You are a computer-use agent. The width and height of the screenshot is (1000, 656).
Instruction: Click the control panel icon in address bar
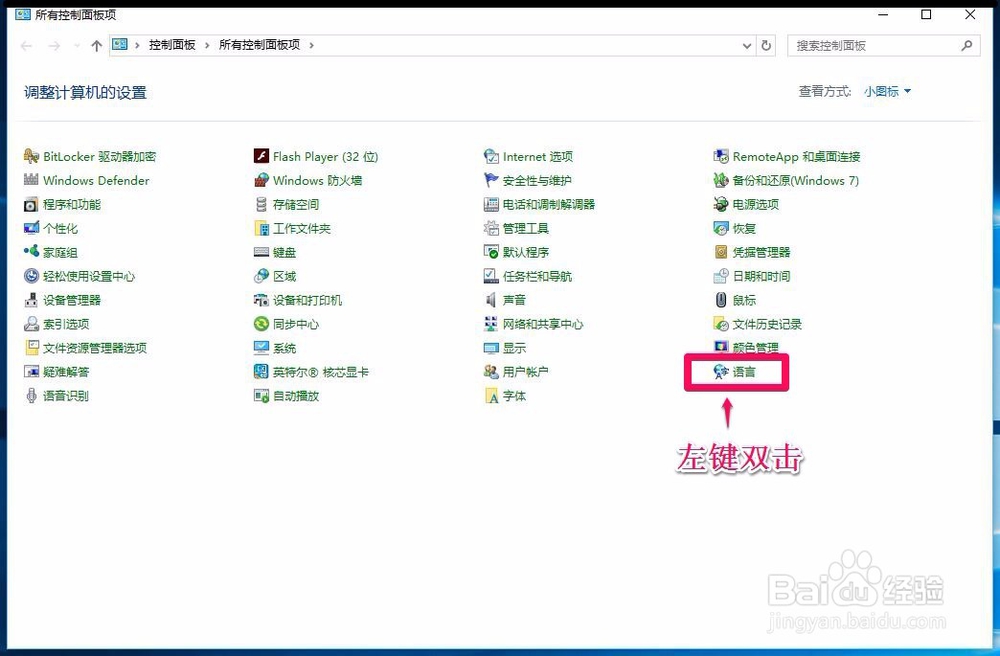point(120,45)
